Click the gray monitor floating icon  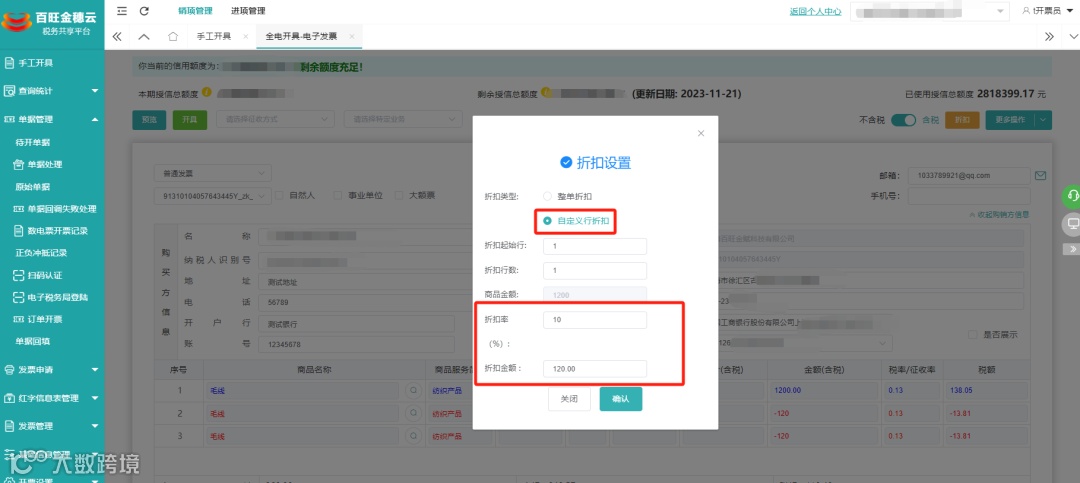tap(1072, 224)
